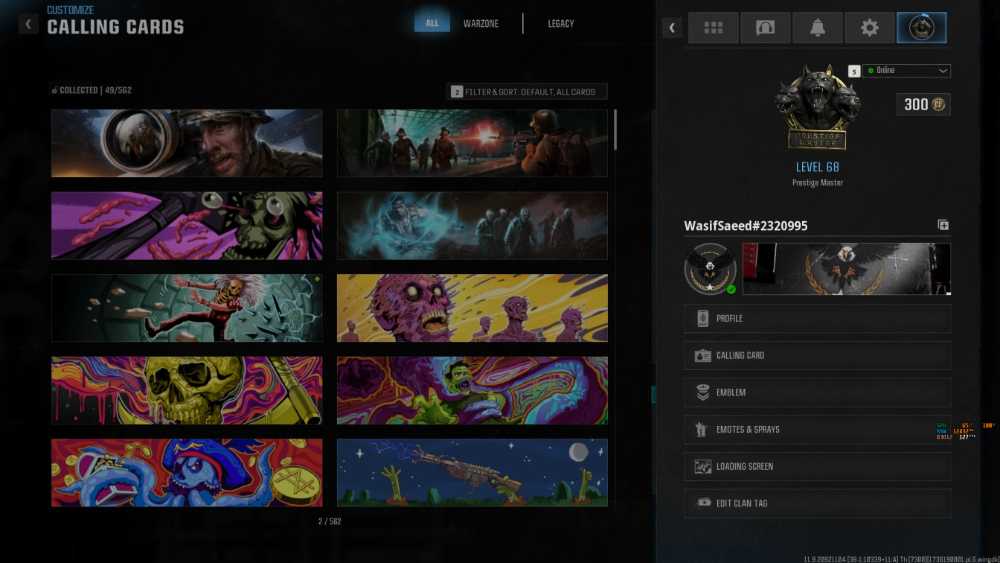Click the back arrow beside Calling Cards

click(x=28, y=24)
